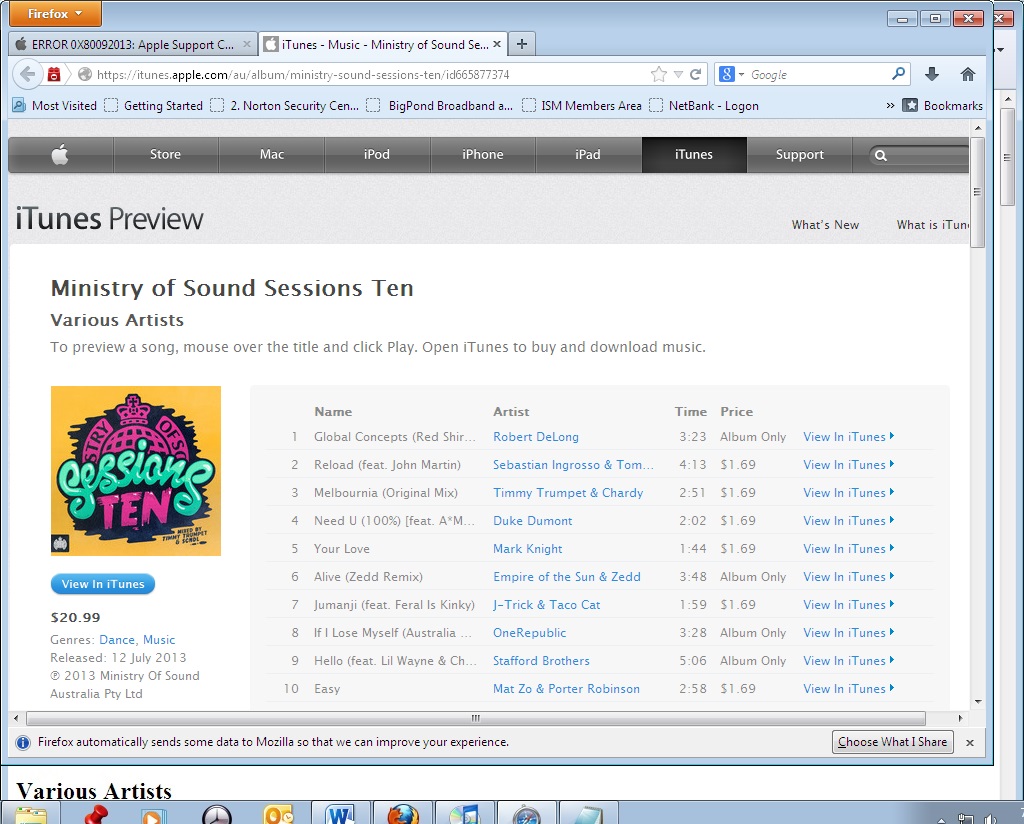Open artist link Duke Dumont
Screen dimensions: 1024x824
click(532, 521)
